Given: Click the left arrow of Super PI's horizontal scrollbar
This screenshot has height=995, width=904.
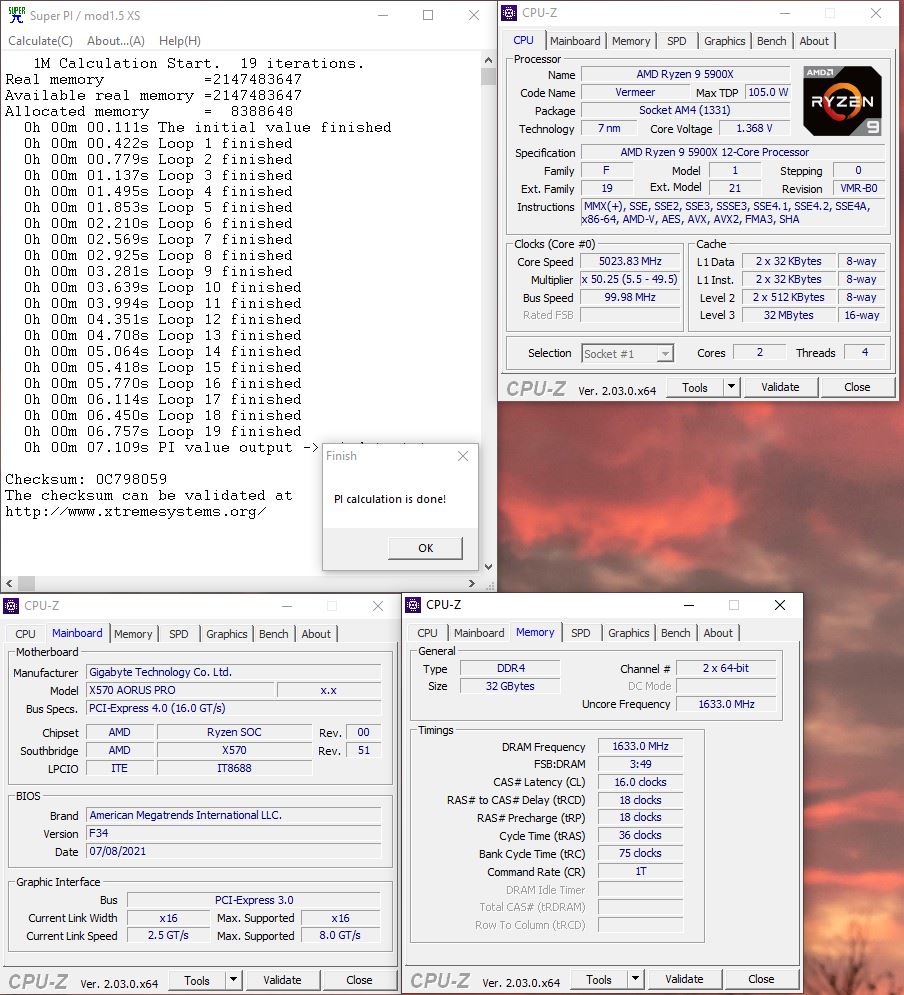Looking at the screenshot, I should click(x=9, y=583).
